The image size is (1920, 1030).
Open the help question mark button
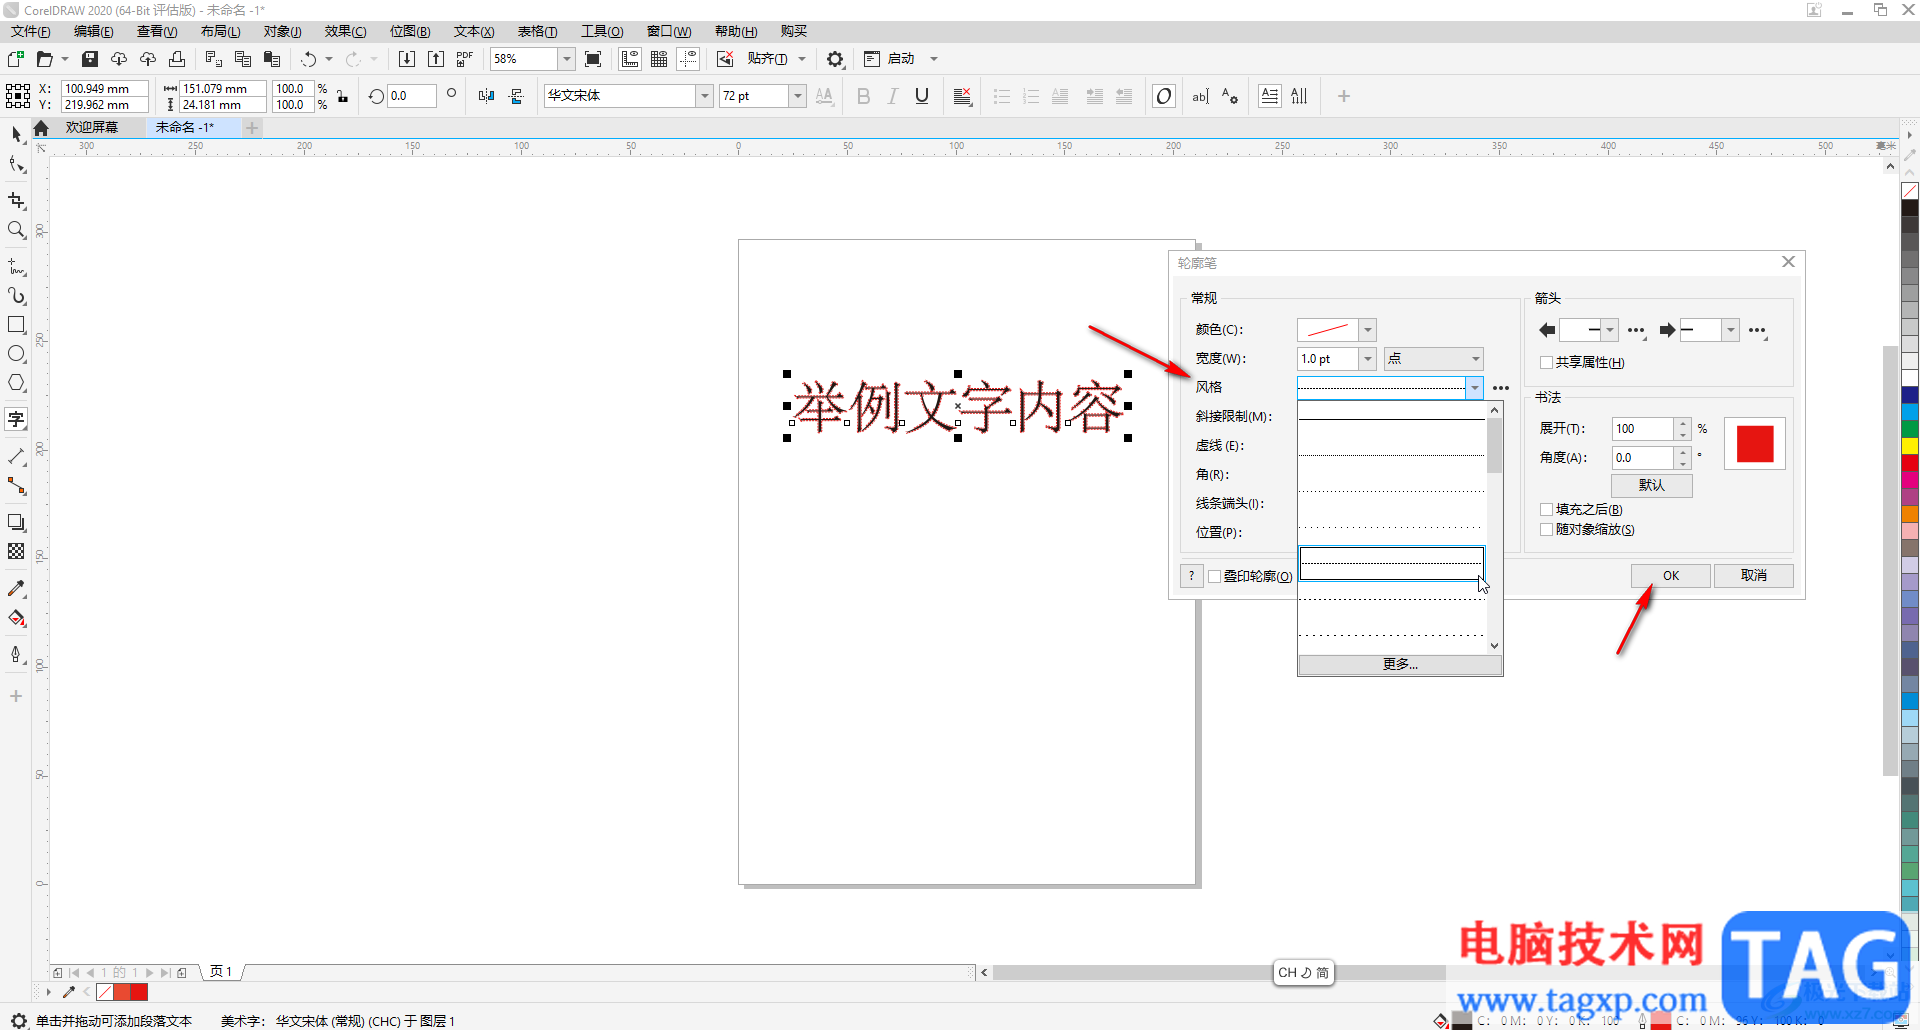1192,576
